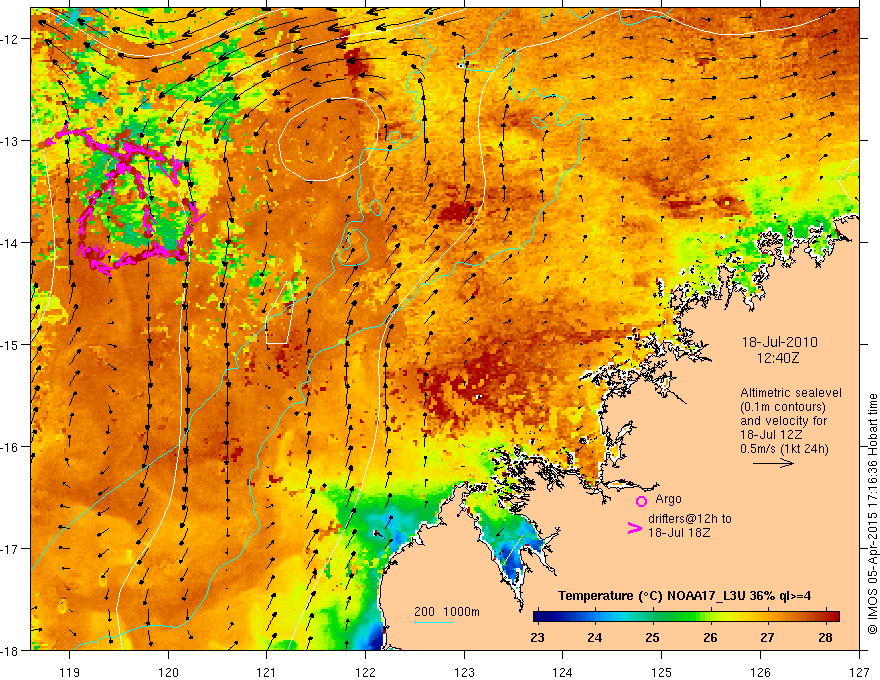Click the 200 1000m isobath label
The height and width of the screenshot is (680, 880).
(447, 612)
